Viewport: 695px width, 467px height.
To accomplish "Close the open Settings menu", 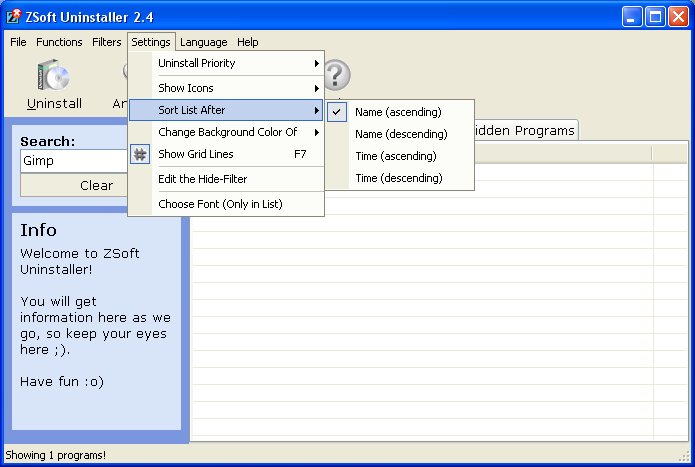I will pos(151,42).
